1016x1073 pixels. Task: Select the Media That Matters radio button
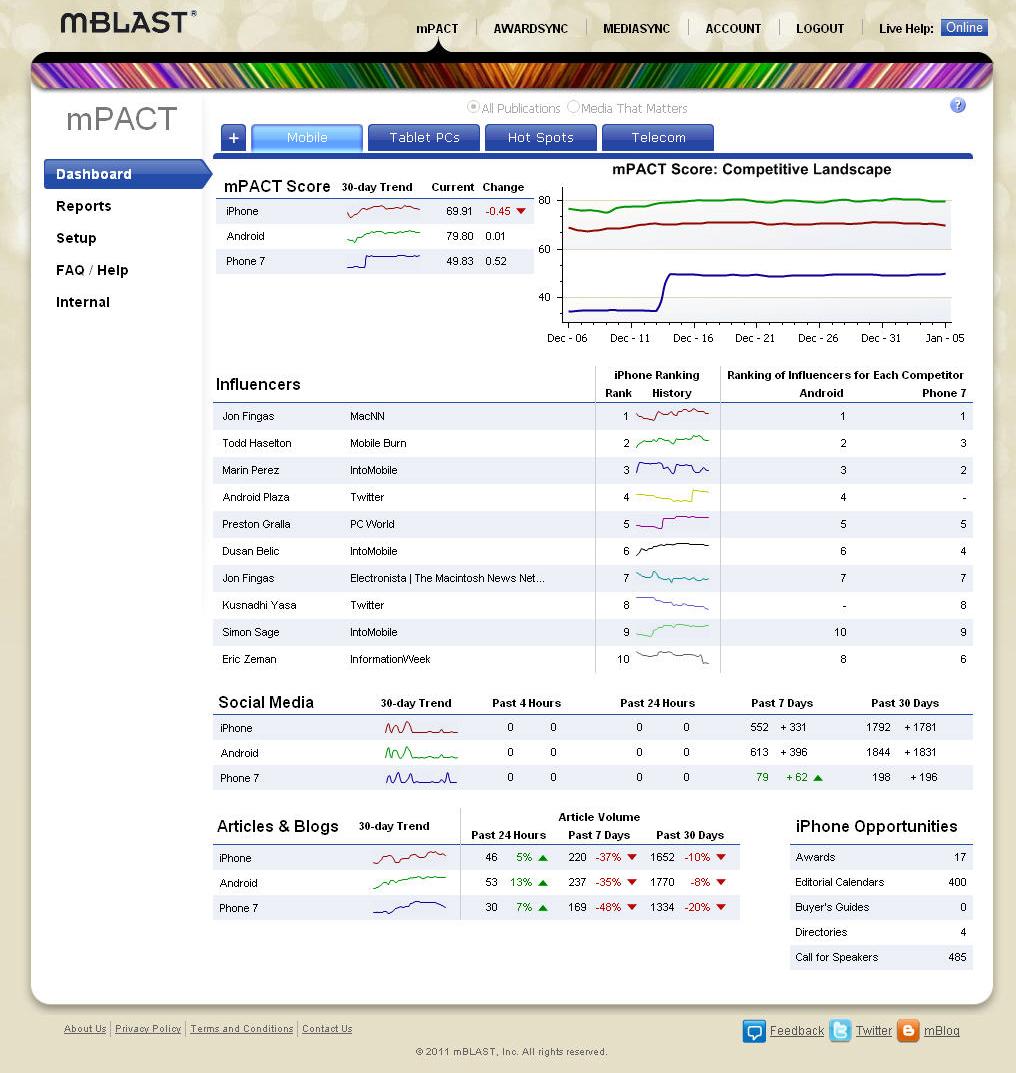[574, 107]
